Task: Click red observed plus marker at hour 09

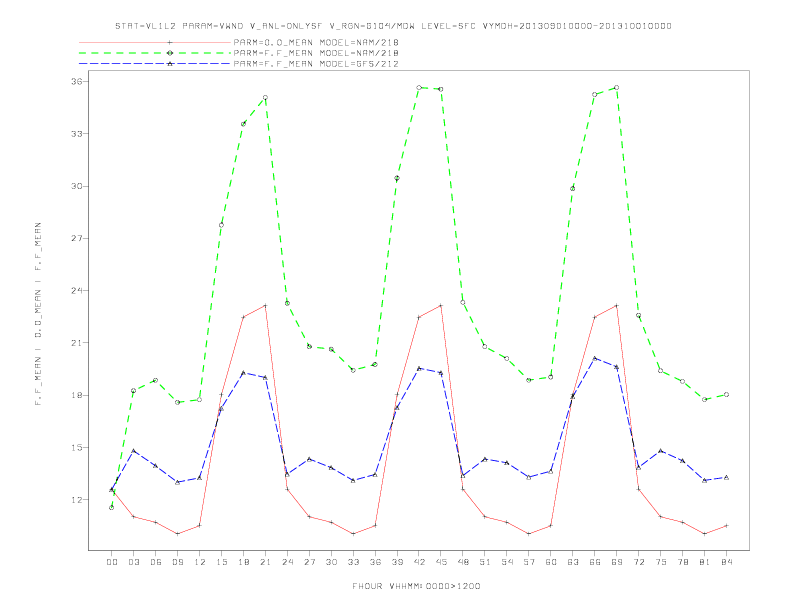Action: (x=177, y=534)
